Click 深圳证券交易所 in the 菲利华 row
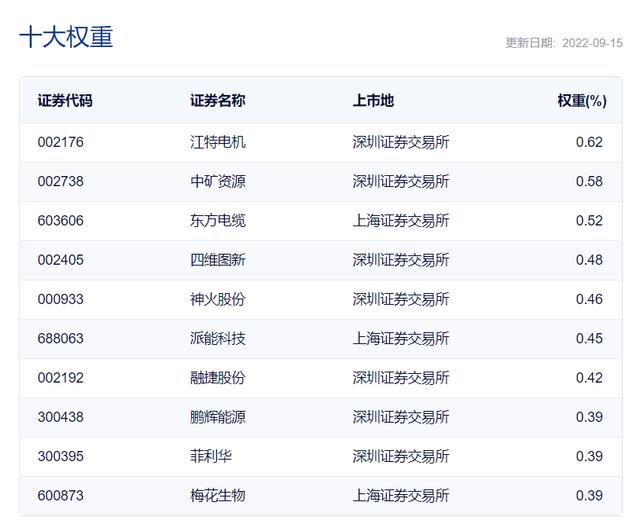The image size is (640, 524). [401, 456]
